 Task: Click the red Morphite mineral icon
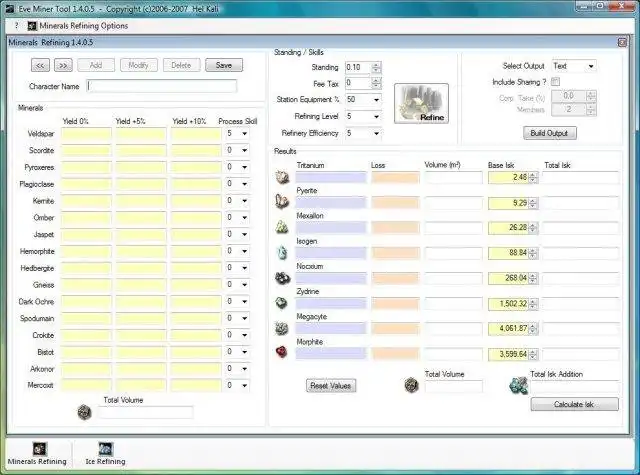(282, 352)
